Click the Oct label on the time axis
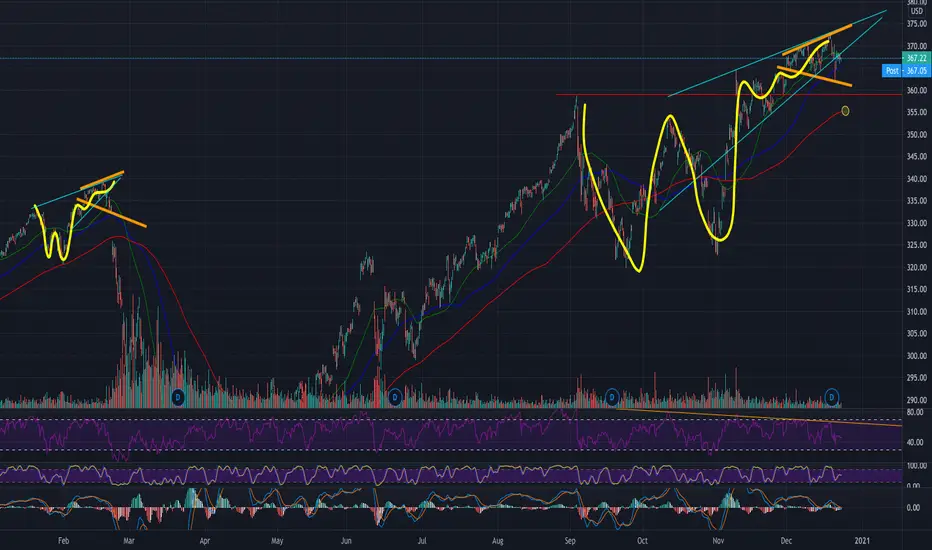Screen dimensions: 932x550 coord(642,540)
